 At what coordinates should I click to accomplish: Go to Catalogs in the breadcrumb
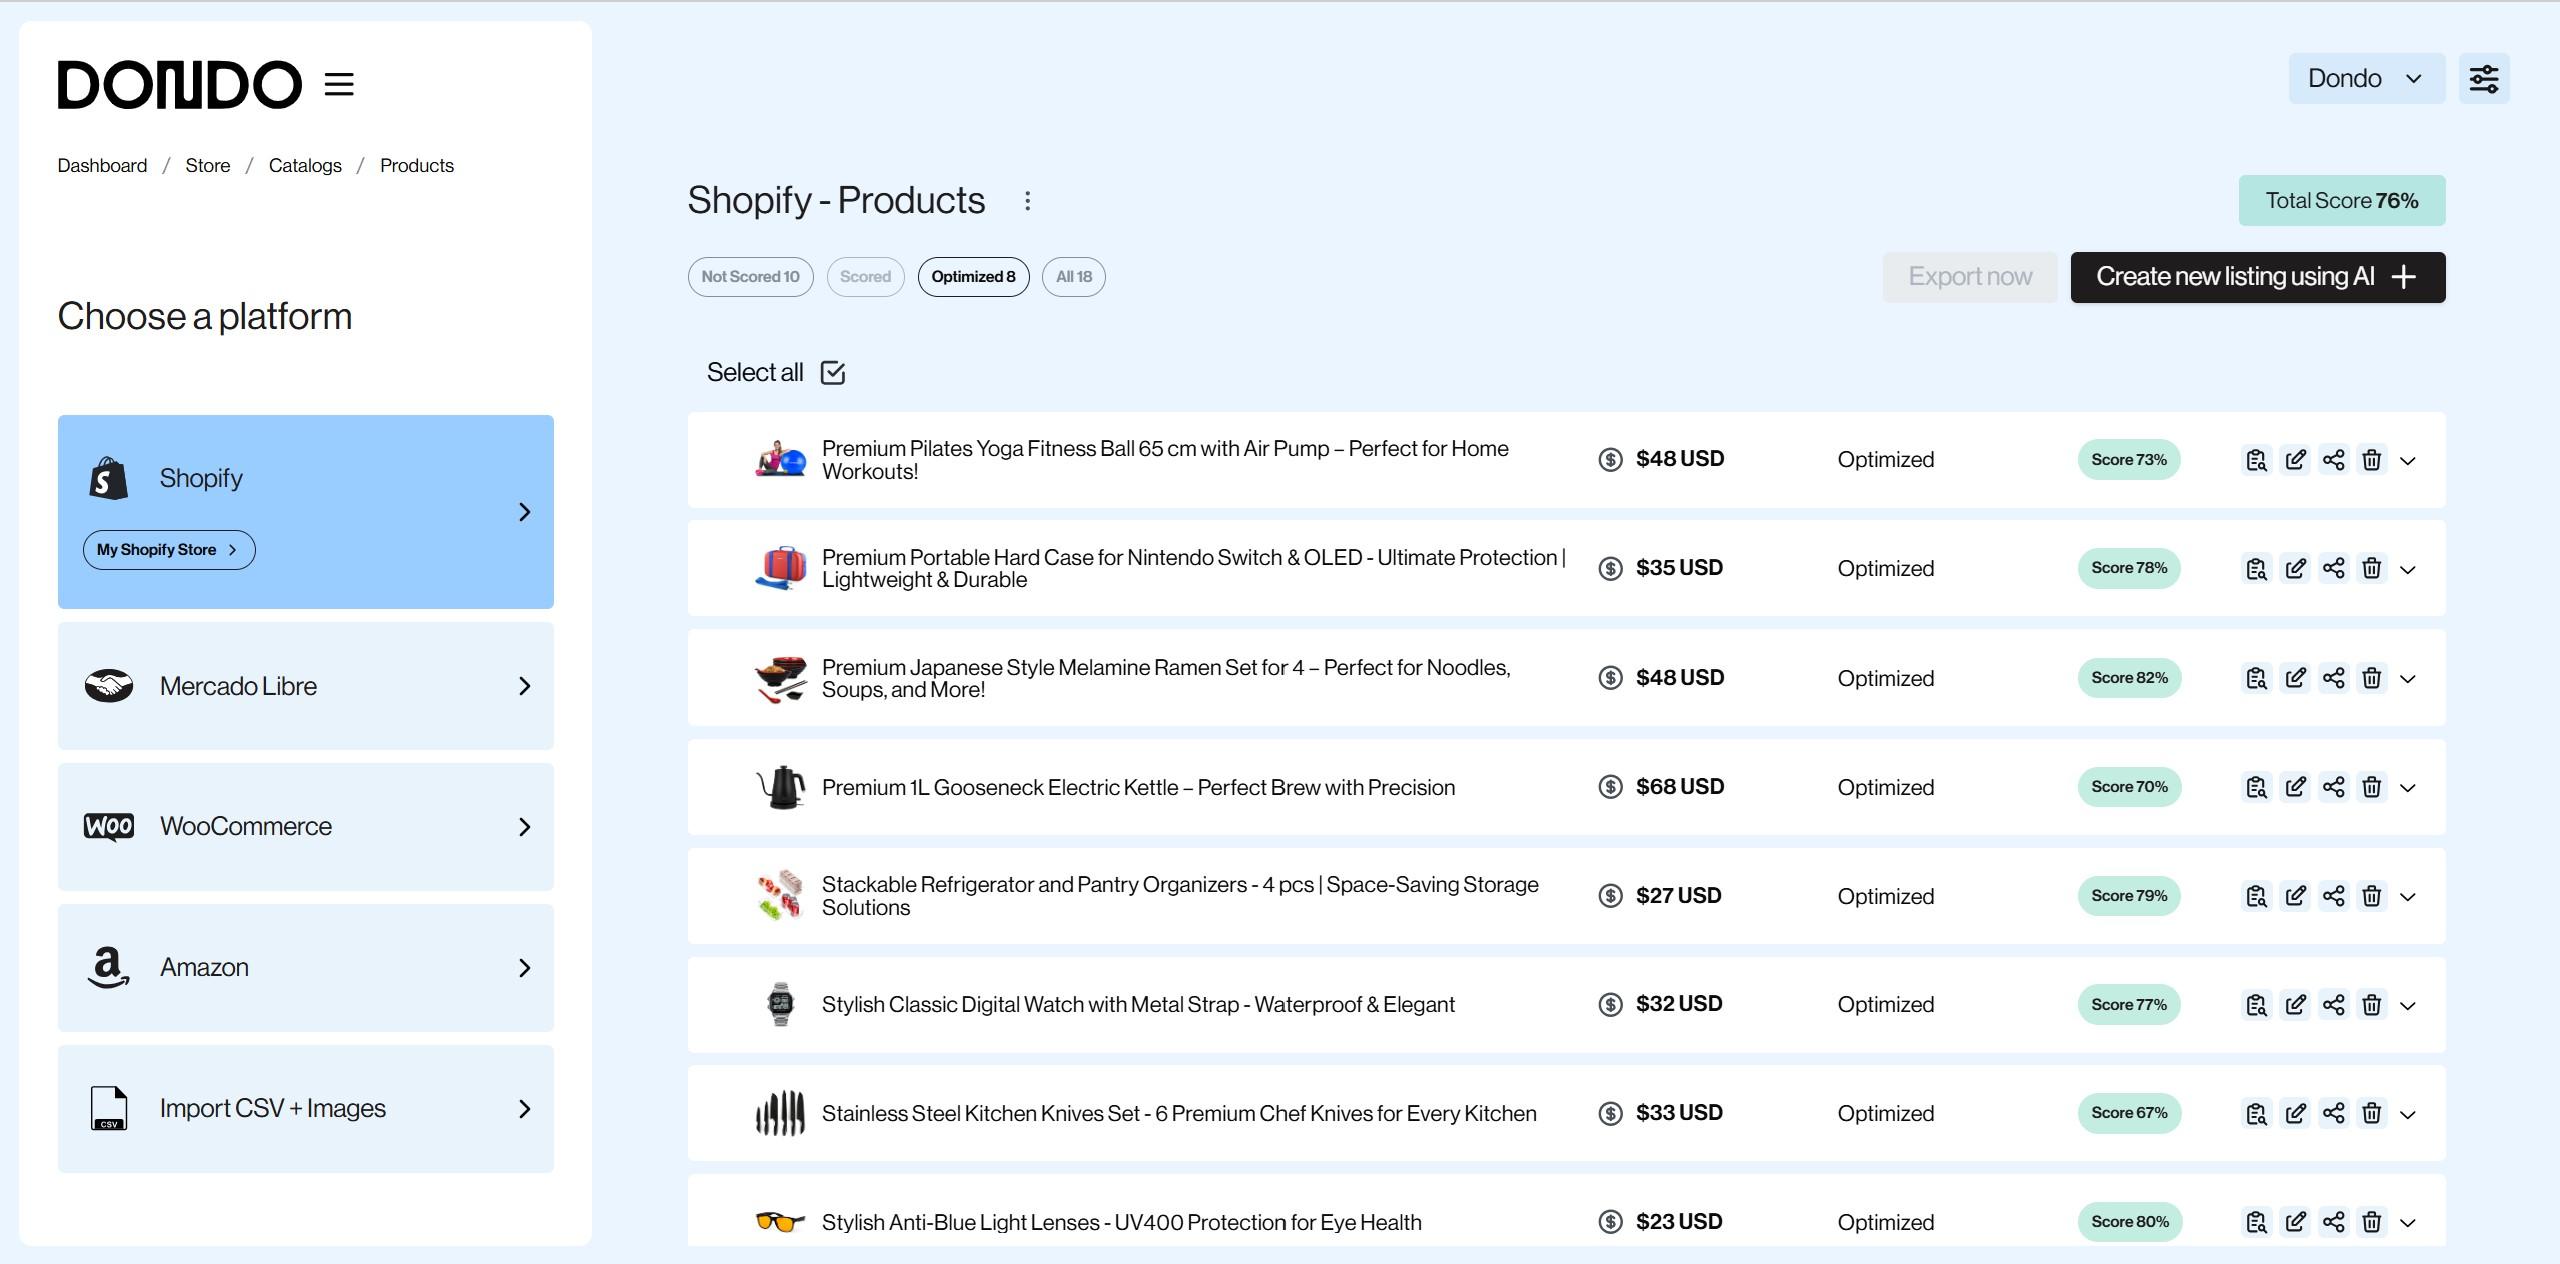(x=305, y=166)
